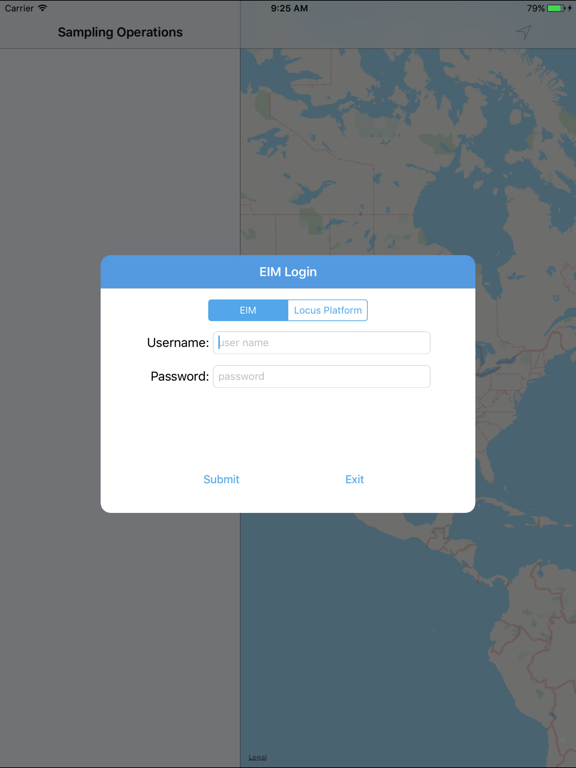The width and height of the screenshot is (576, 768).
Task: Tap the 9:25 AM clock
Action: tap(289, 8)
